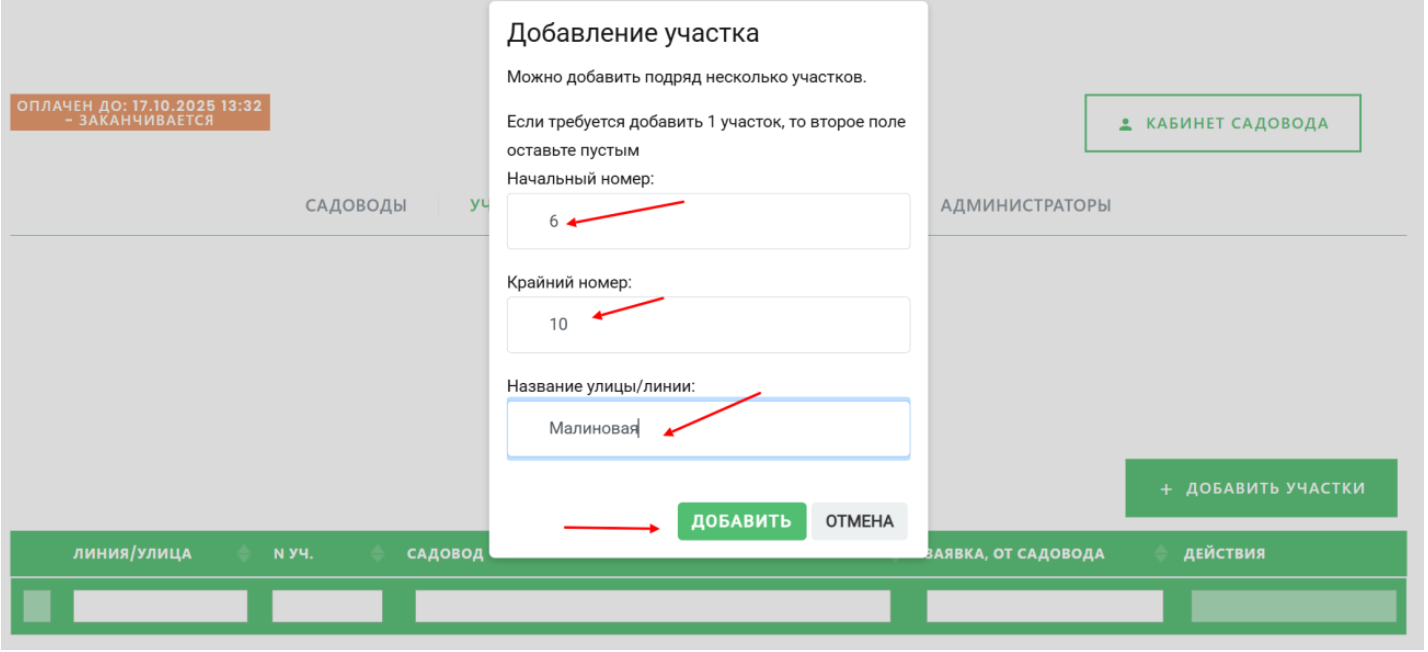Screen dimensions: 1428x652
Task: Sort by Линия/Улица column arrows
Action: click(244, 553)
